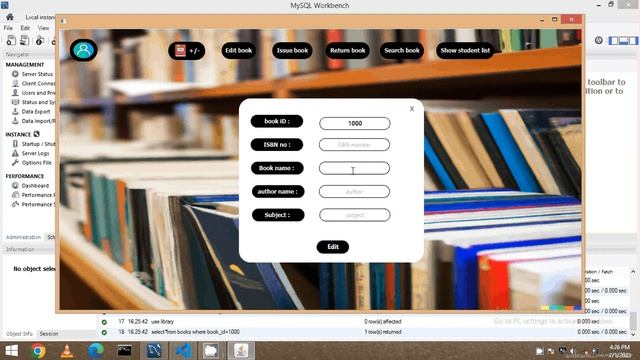Click the volume icon in system tray

point(573,351)
